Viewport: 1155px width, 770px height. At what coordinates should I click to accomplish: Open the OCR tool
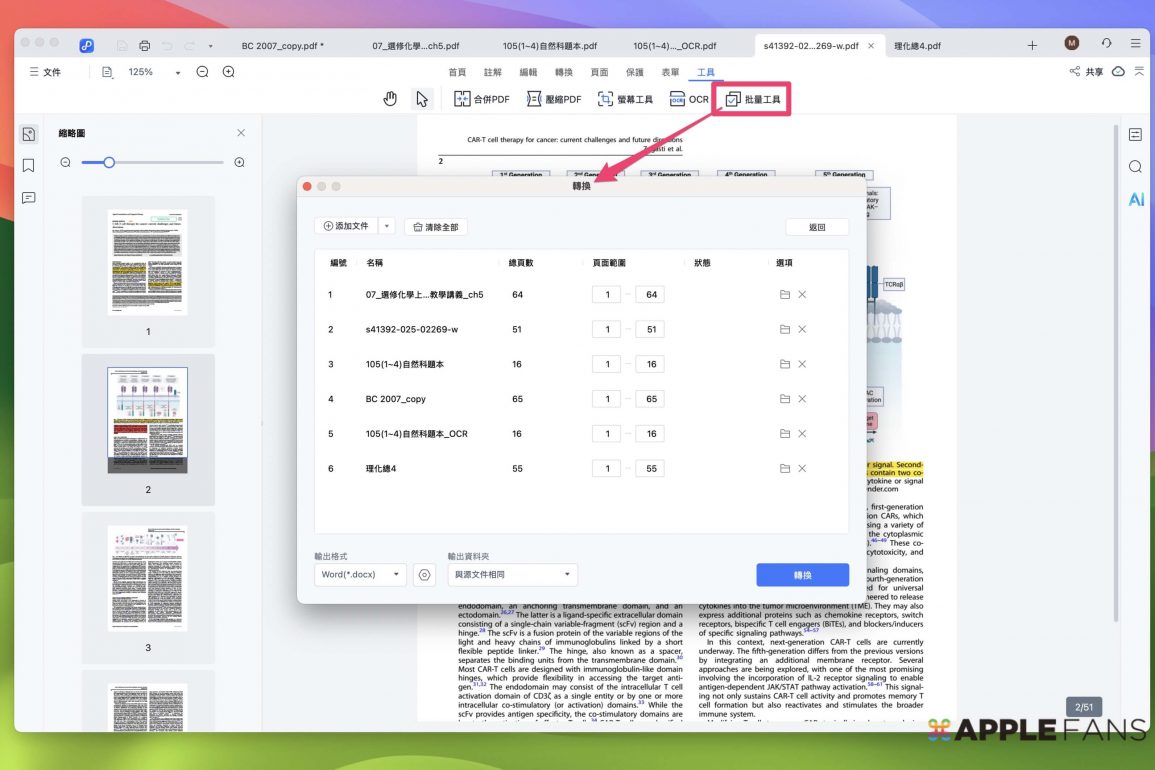689,99
